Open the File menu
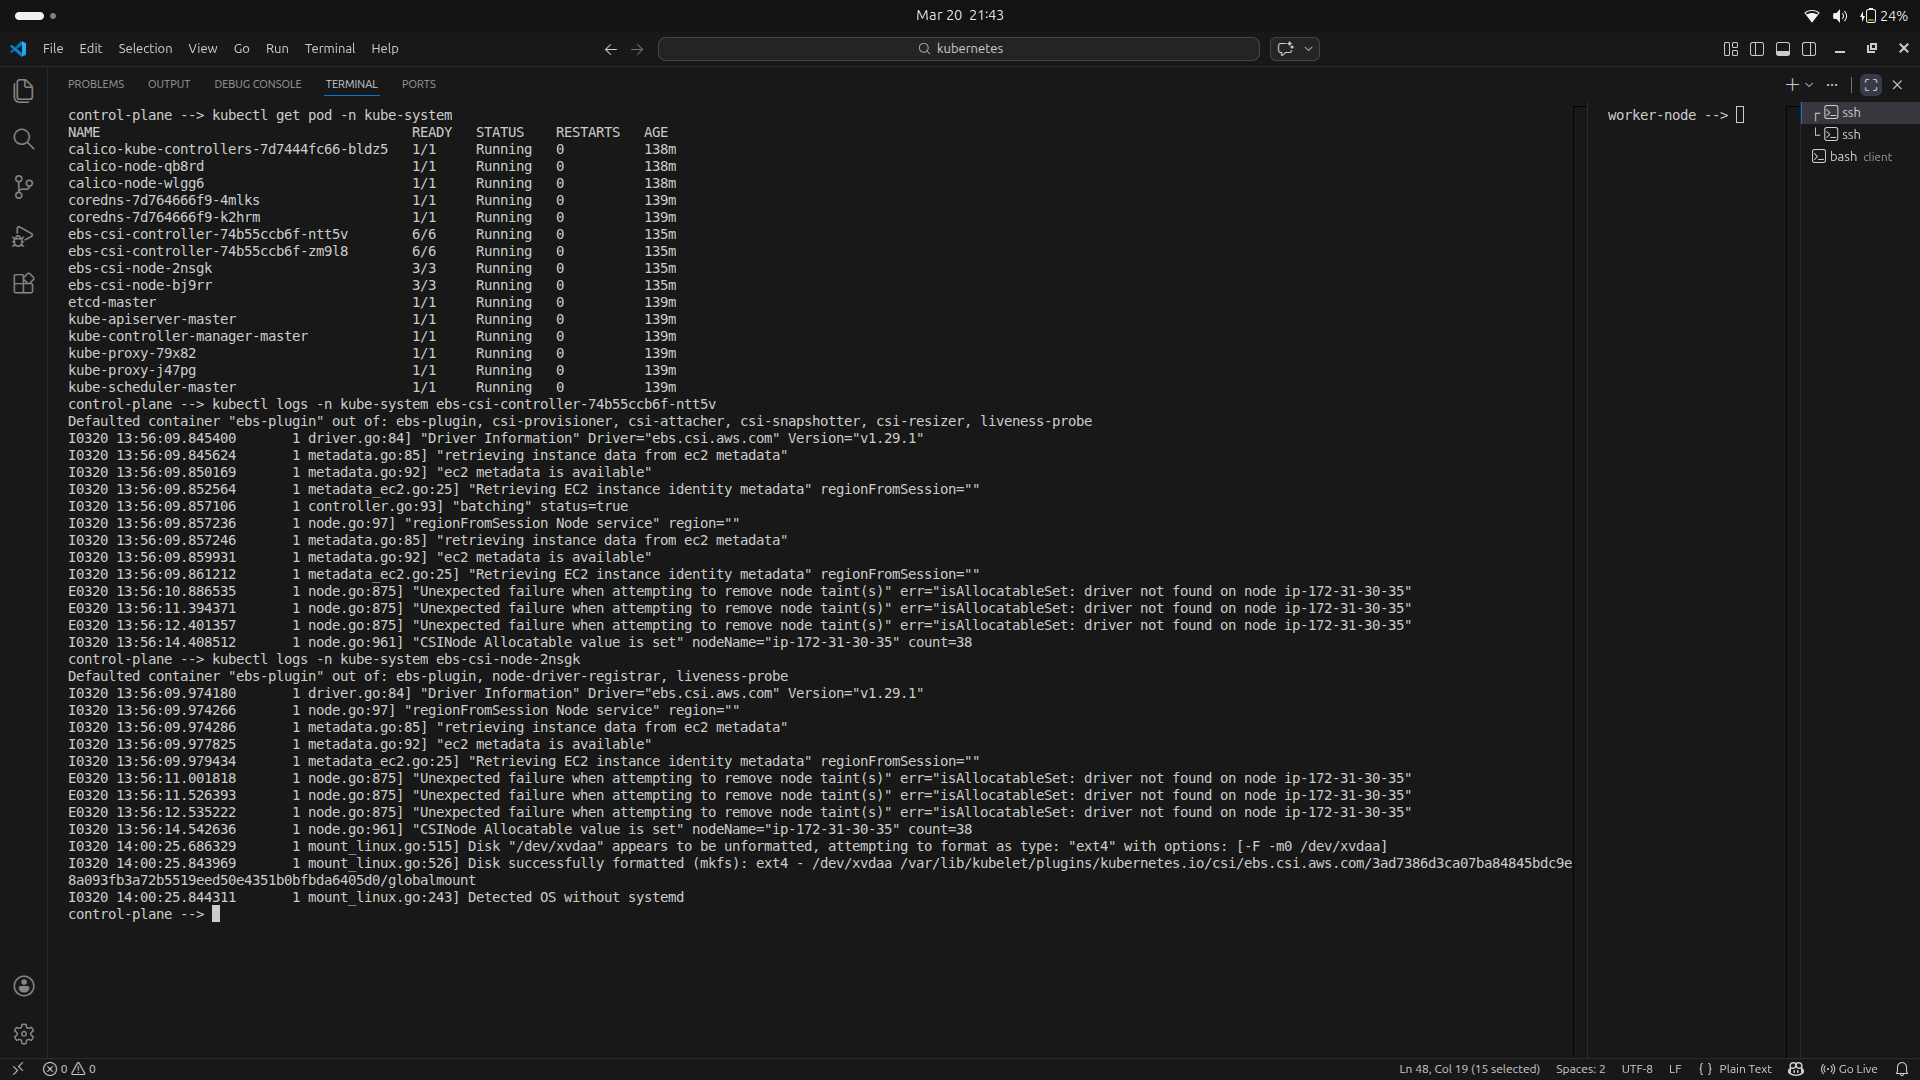Viewport: 1920px width, 1080px height. [x=53, y=48]
